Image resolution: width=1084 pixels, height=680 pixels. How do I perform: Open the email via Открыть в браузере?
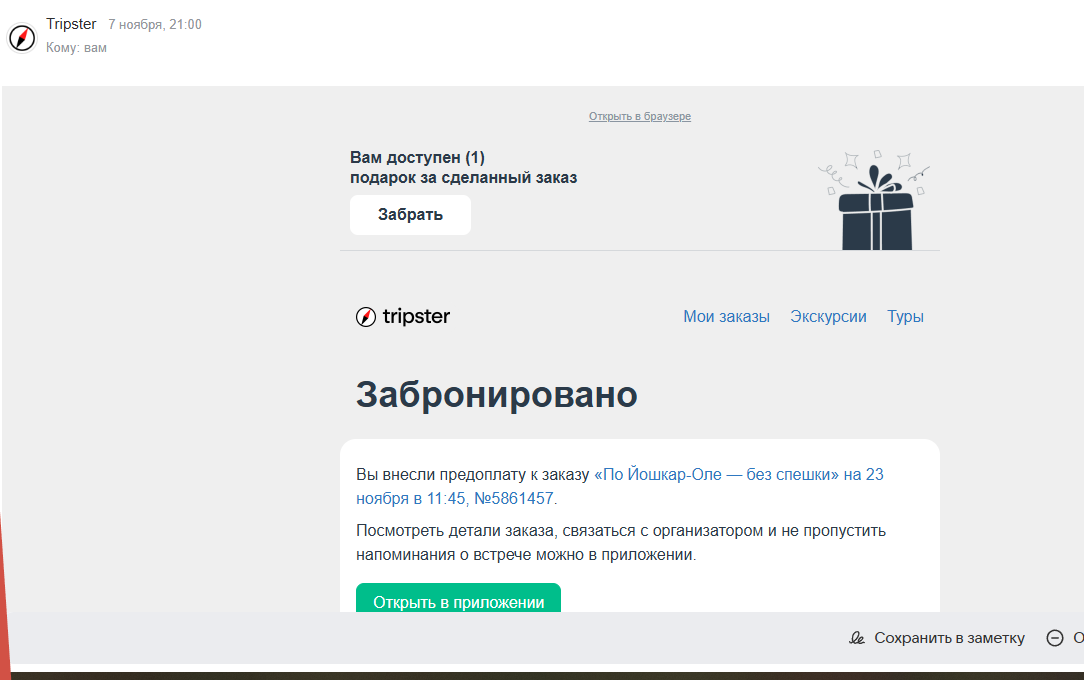639,117
